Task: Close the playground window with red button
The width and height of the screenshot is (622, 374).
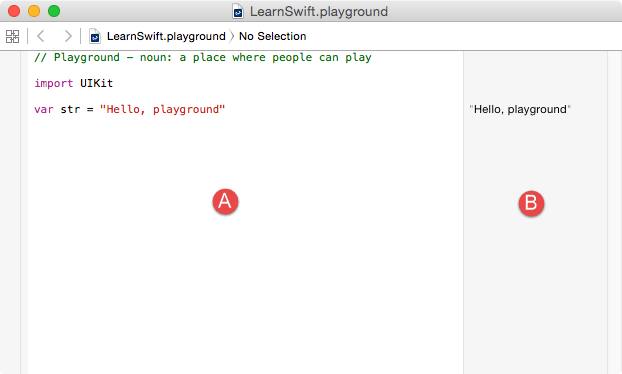Action: [14, 11]
